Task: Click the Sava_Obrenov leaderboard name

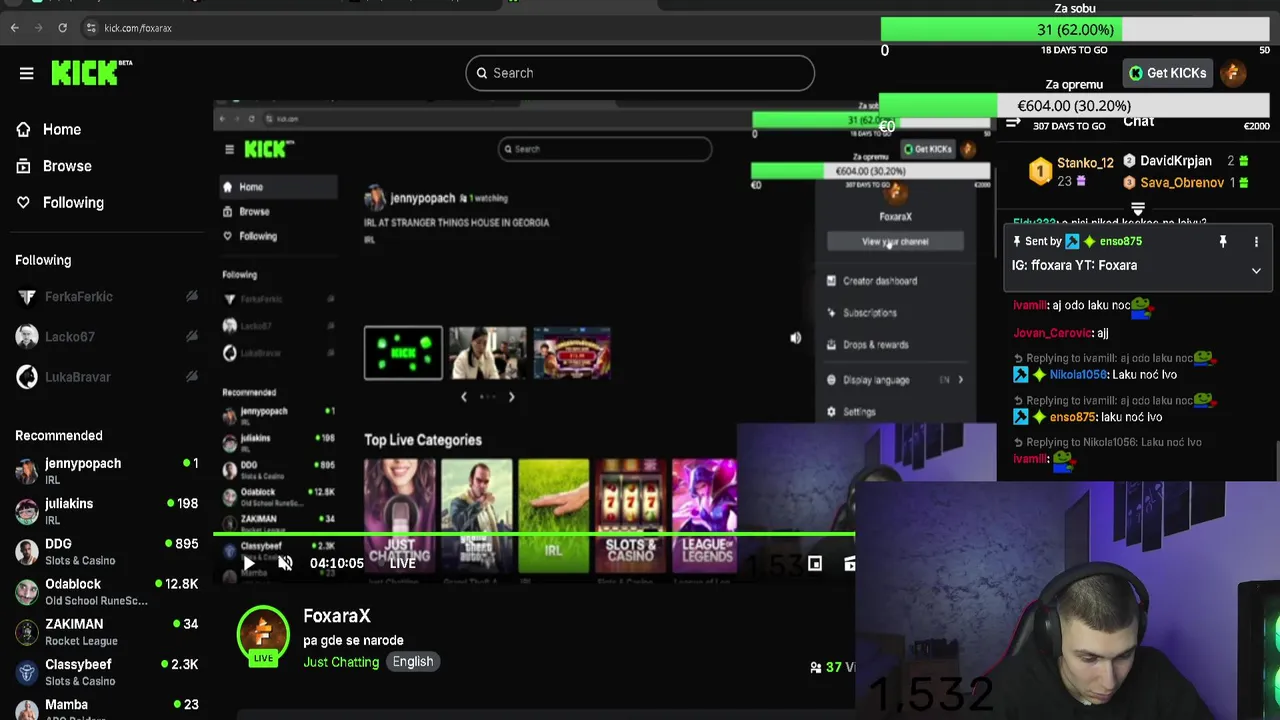Action: pyautogui.click(x=1182, y=183)
